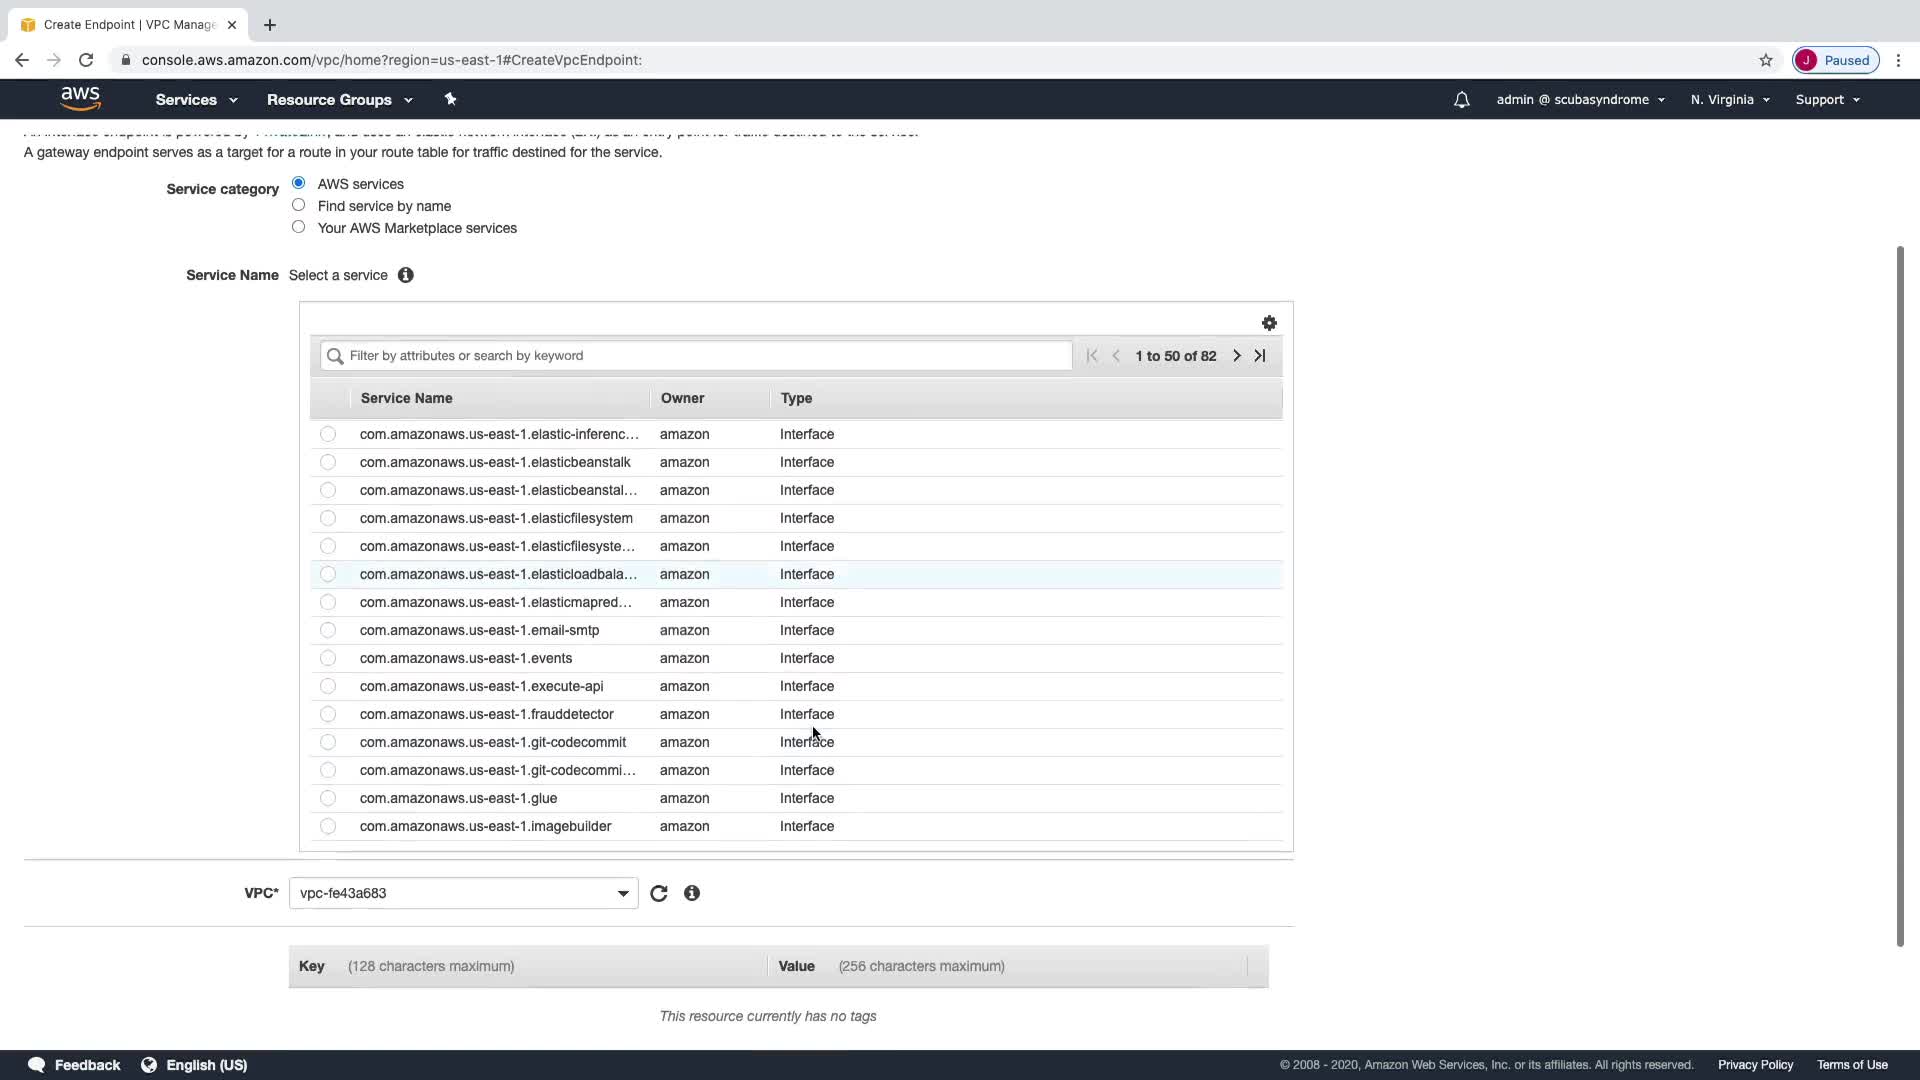The height and width of the screenshot is (1080, 1920).
Task: Open the Privacy Policy link
Action: (x=1755, y=1065)
